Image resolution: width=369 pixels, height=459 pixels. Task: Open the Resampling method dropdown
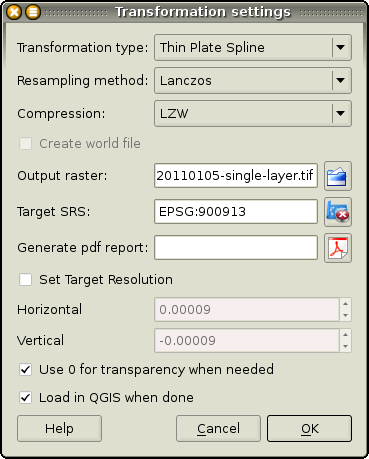pyautogui.click(x=253, y=80)
